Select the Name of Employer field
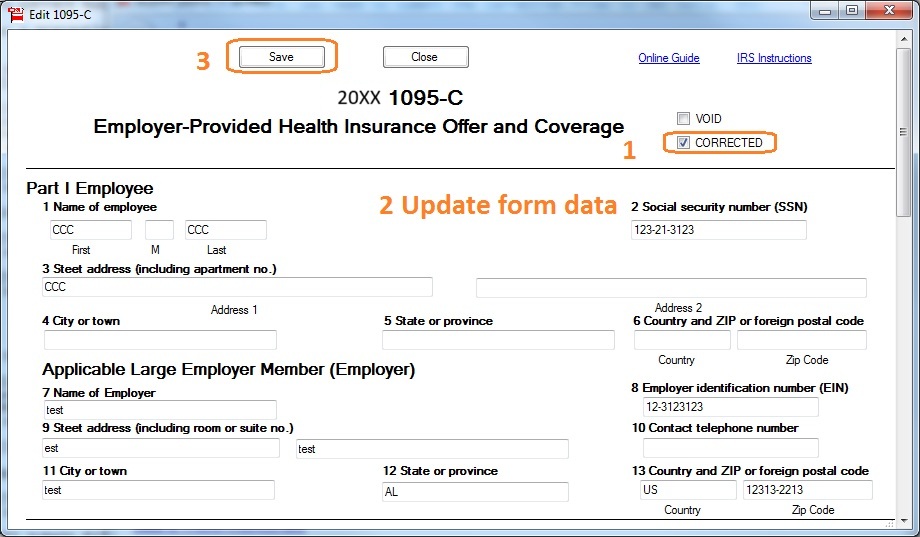The image size is (920, 537). click(x=159, y=410)
